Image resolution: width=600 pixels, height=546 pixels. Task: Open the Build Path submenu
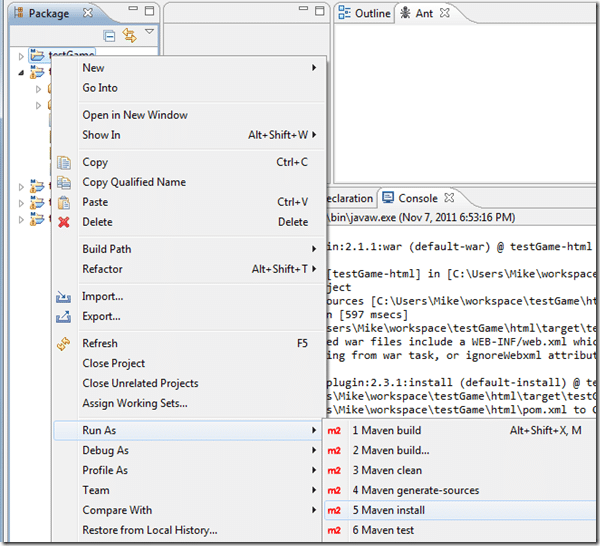pos(189,249)
